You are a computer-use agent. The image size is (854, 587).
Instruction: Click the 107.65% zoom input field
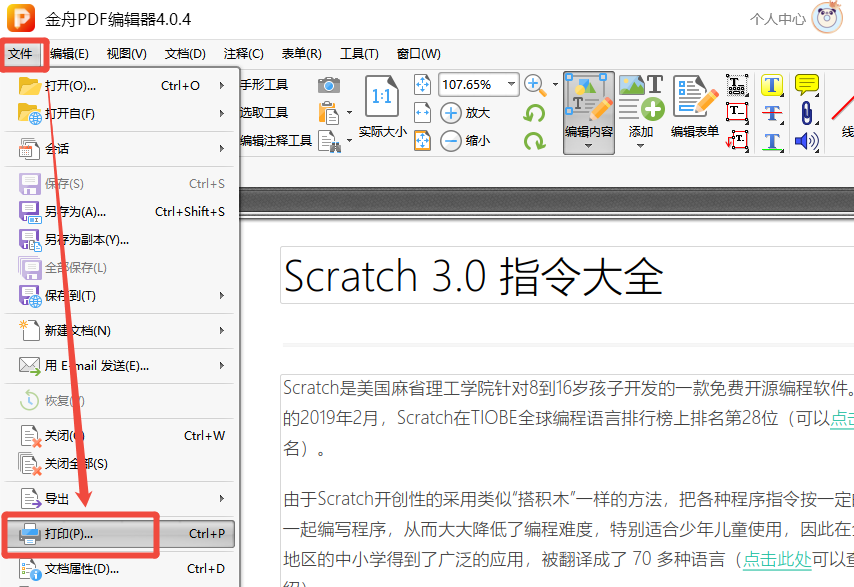tap(472, 84)
